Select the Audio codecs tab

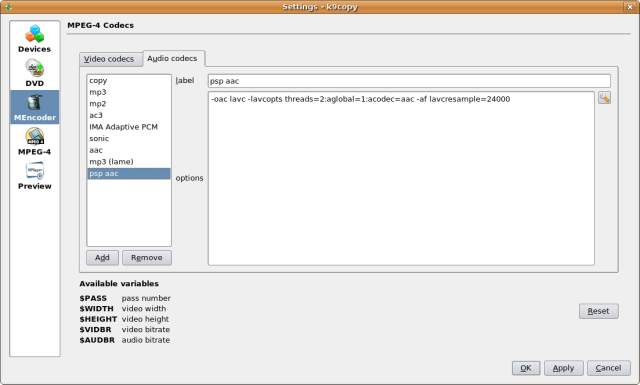pyautogui.click(x=173, y=58)
